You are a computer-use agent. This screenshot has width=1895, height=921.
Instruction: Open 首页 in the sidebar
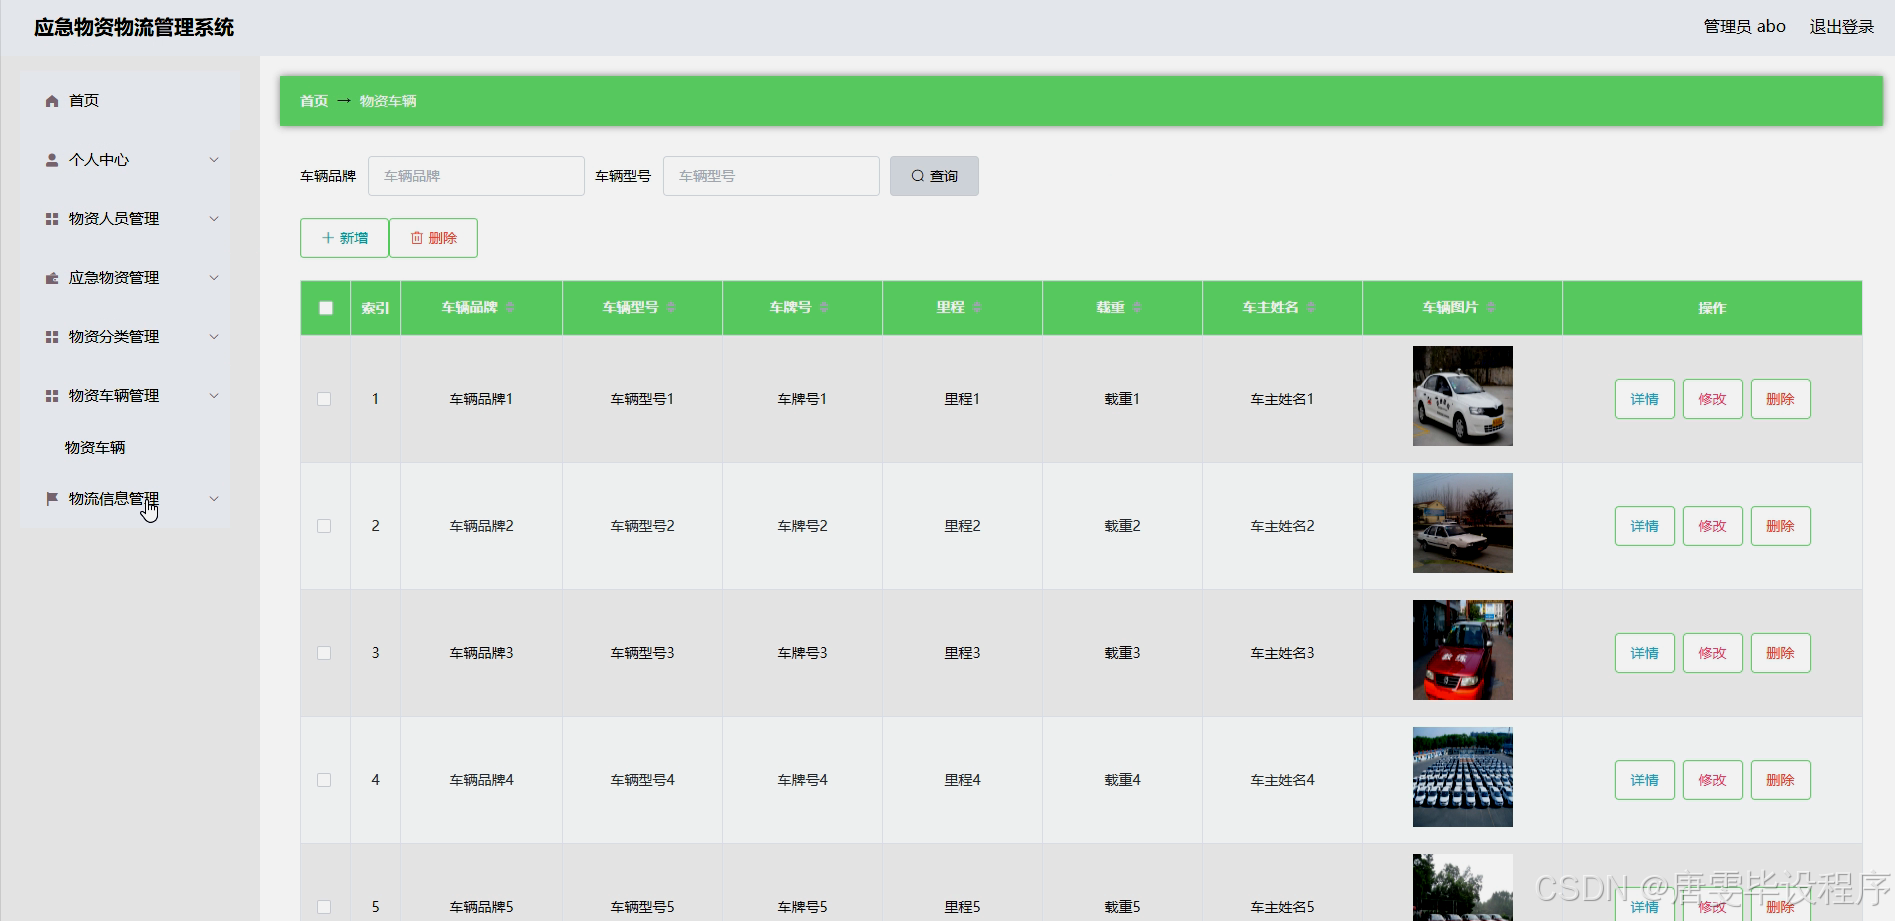tap(130, 101)
